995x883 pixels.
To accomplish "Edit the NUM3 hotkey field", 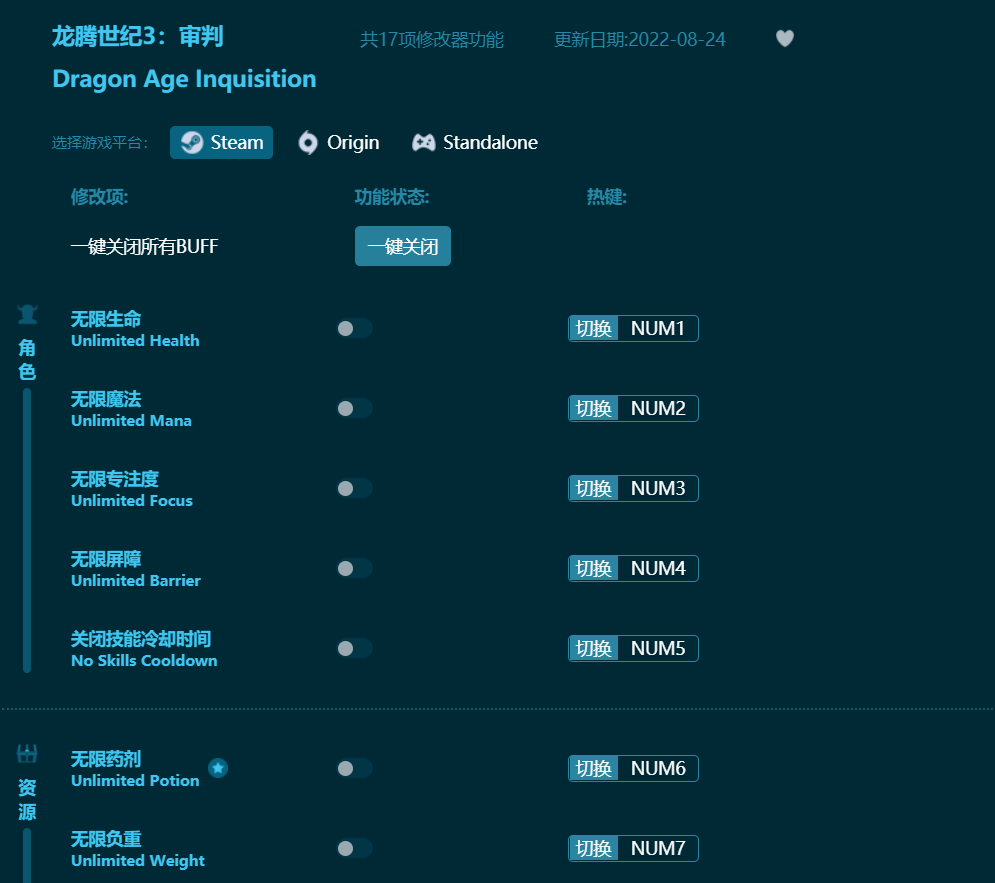I will pos(658,488).
